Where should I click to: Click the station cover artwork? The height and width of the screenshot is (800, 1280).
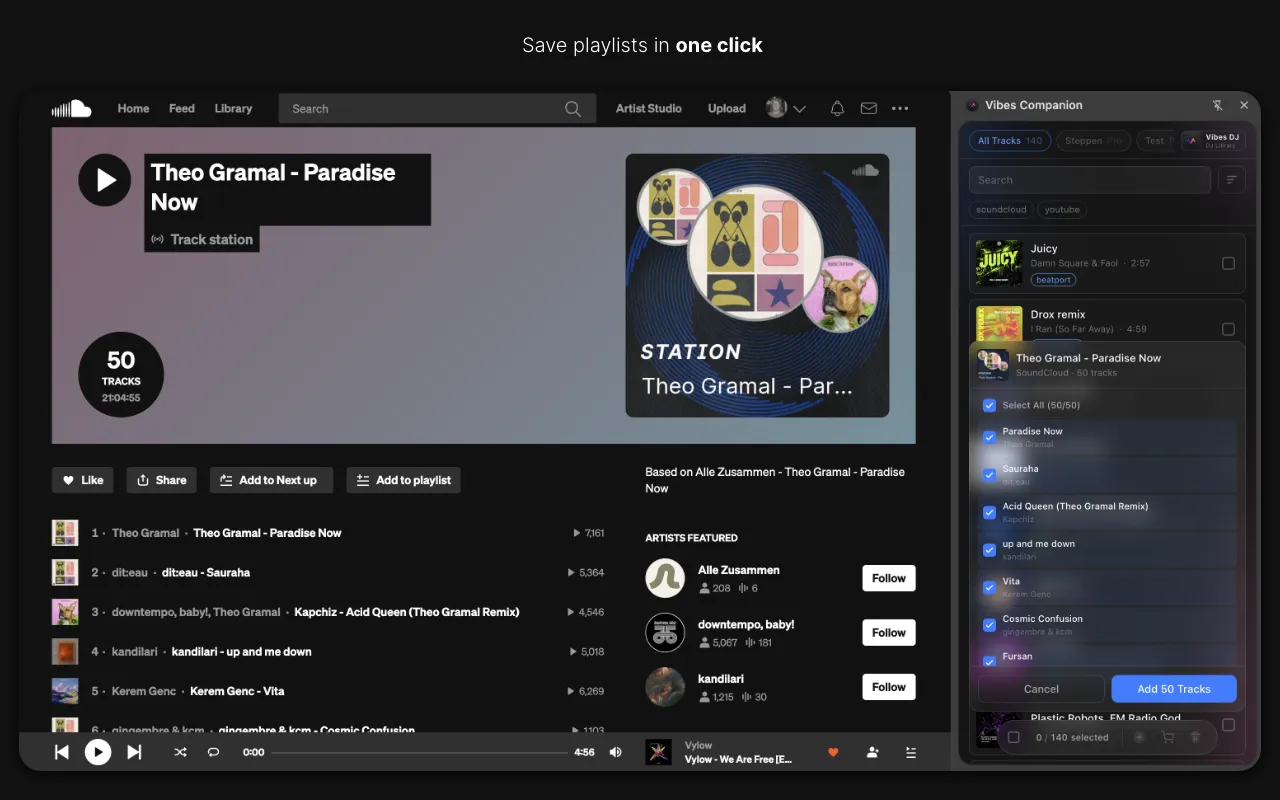pyautogui.click(x=757, y=285)
